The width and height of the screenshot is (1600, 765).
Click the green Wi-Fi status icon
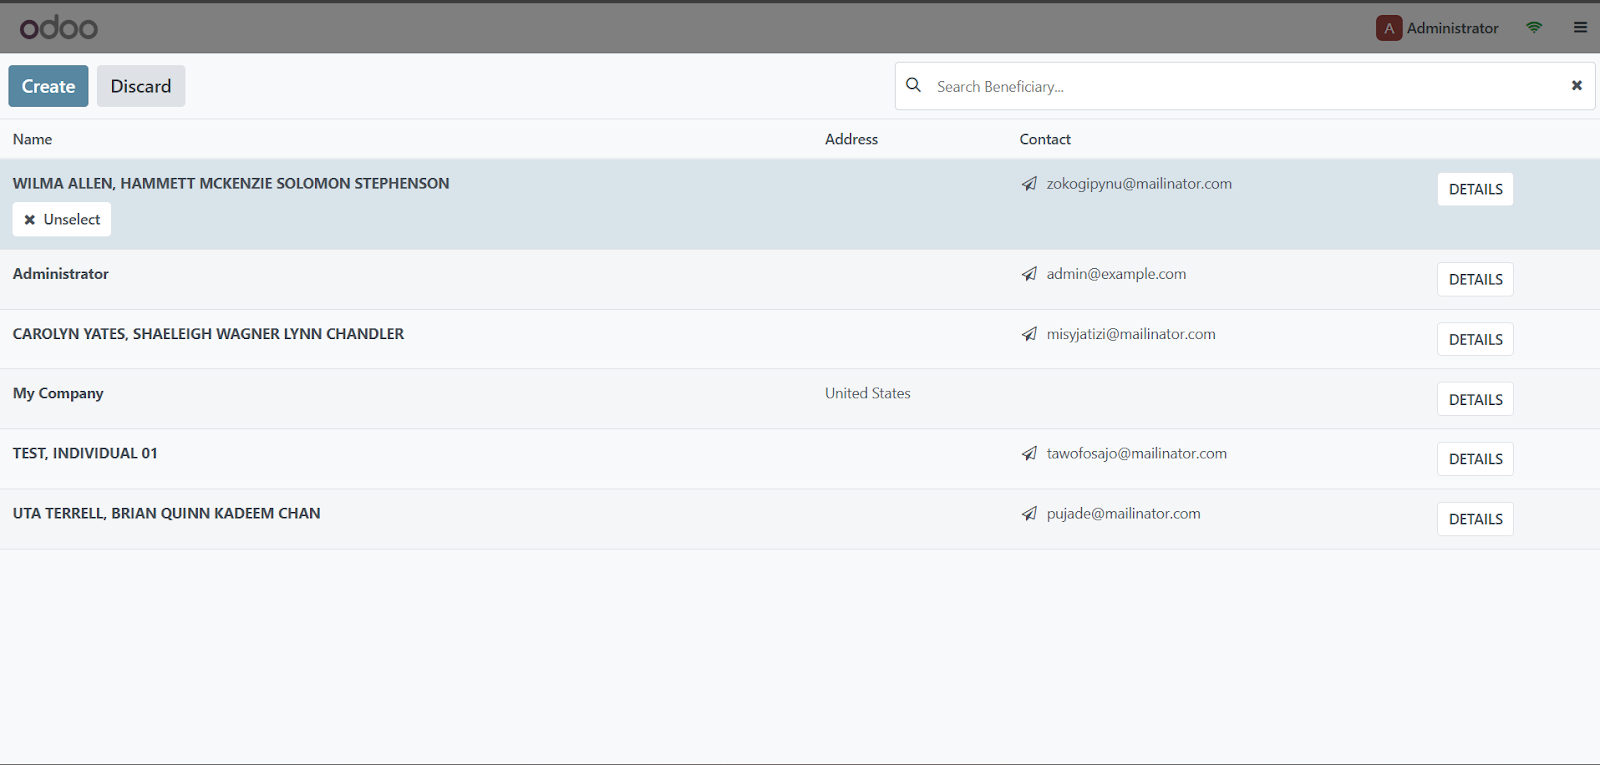[x=1534, y=28]
